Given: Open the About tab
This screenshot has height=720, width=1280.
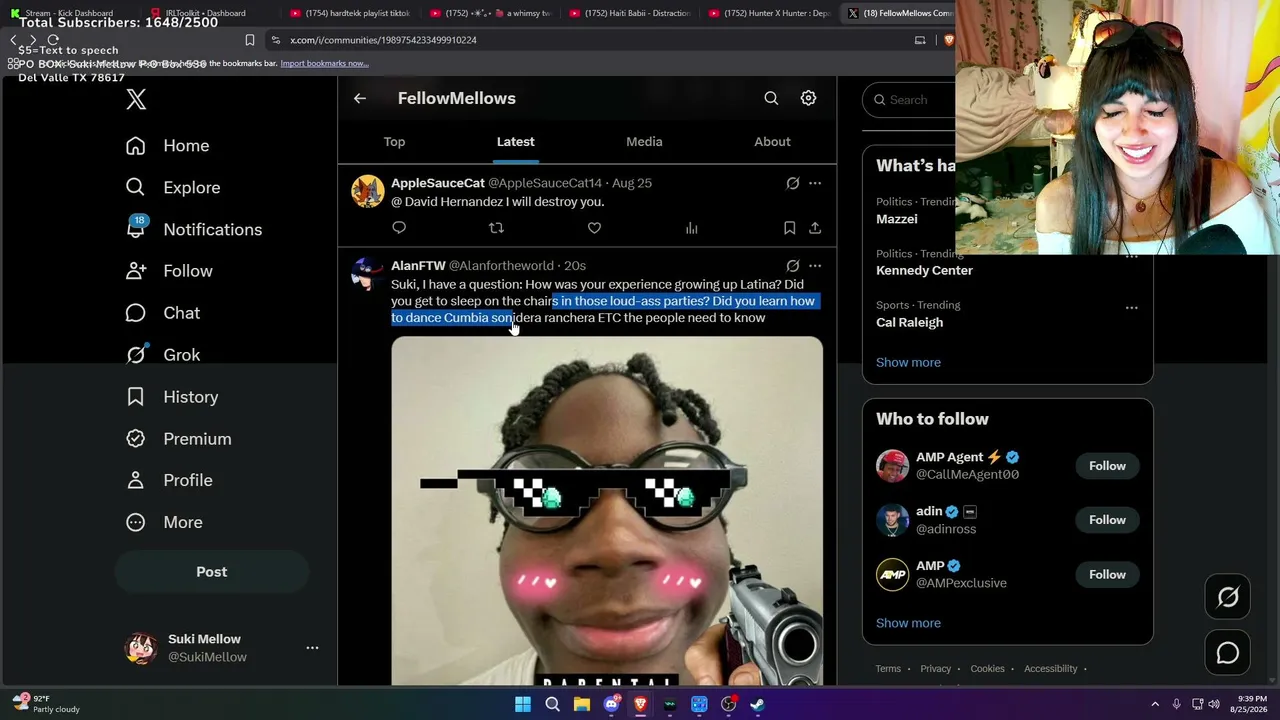Looking at the screenshot, I should click(x=772, y=142).
